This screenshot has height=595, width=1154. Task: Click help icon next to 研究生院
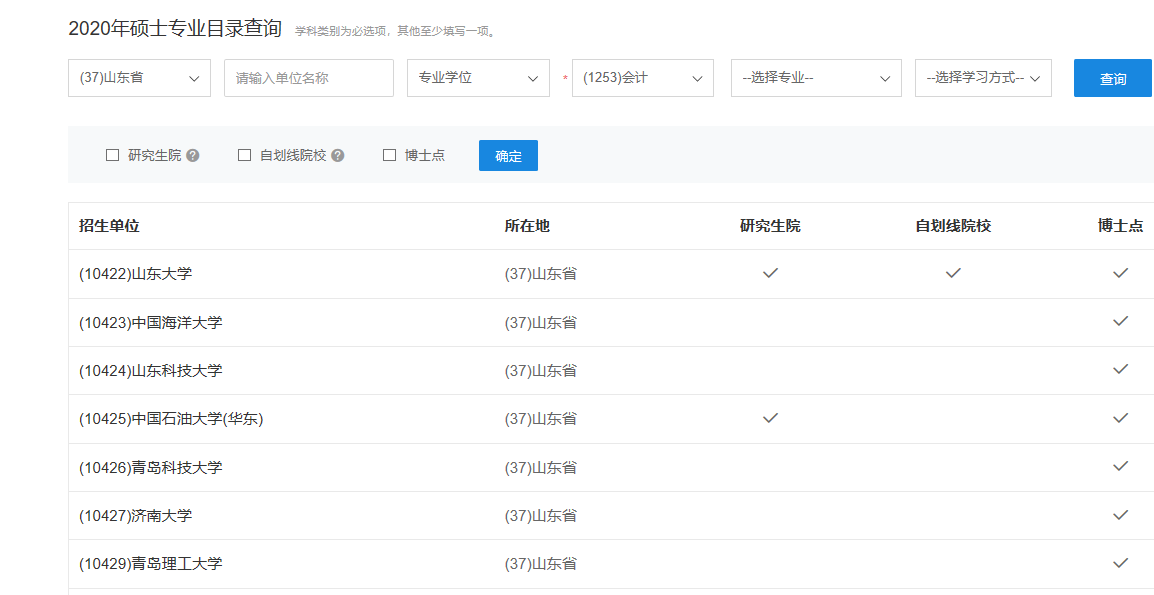193,155
